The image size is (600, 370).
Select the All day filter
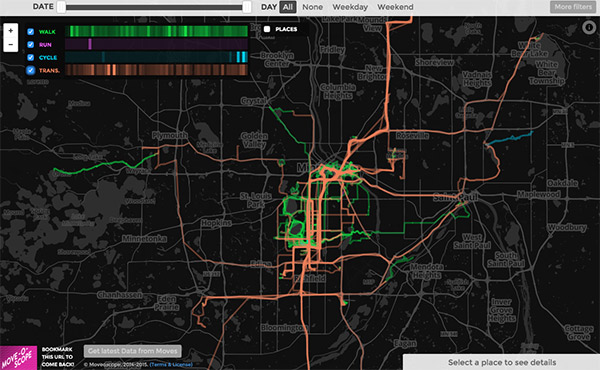click(x=288, y=7)
